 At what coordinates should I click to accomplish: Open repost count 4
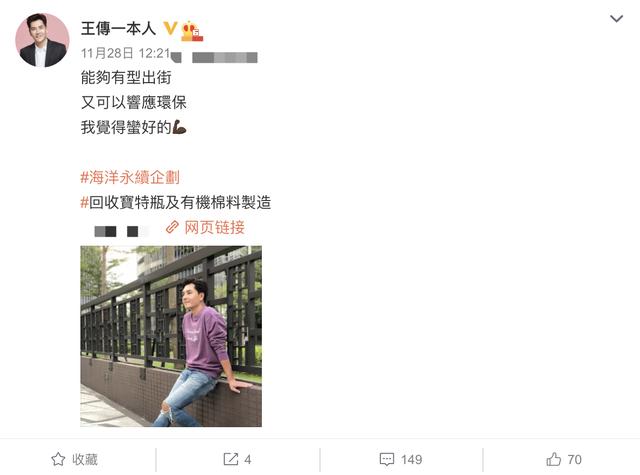(x=248, y=459)
